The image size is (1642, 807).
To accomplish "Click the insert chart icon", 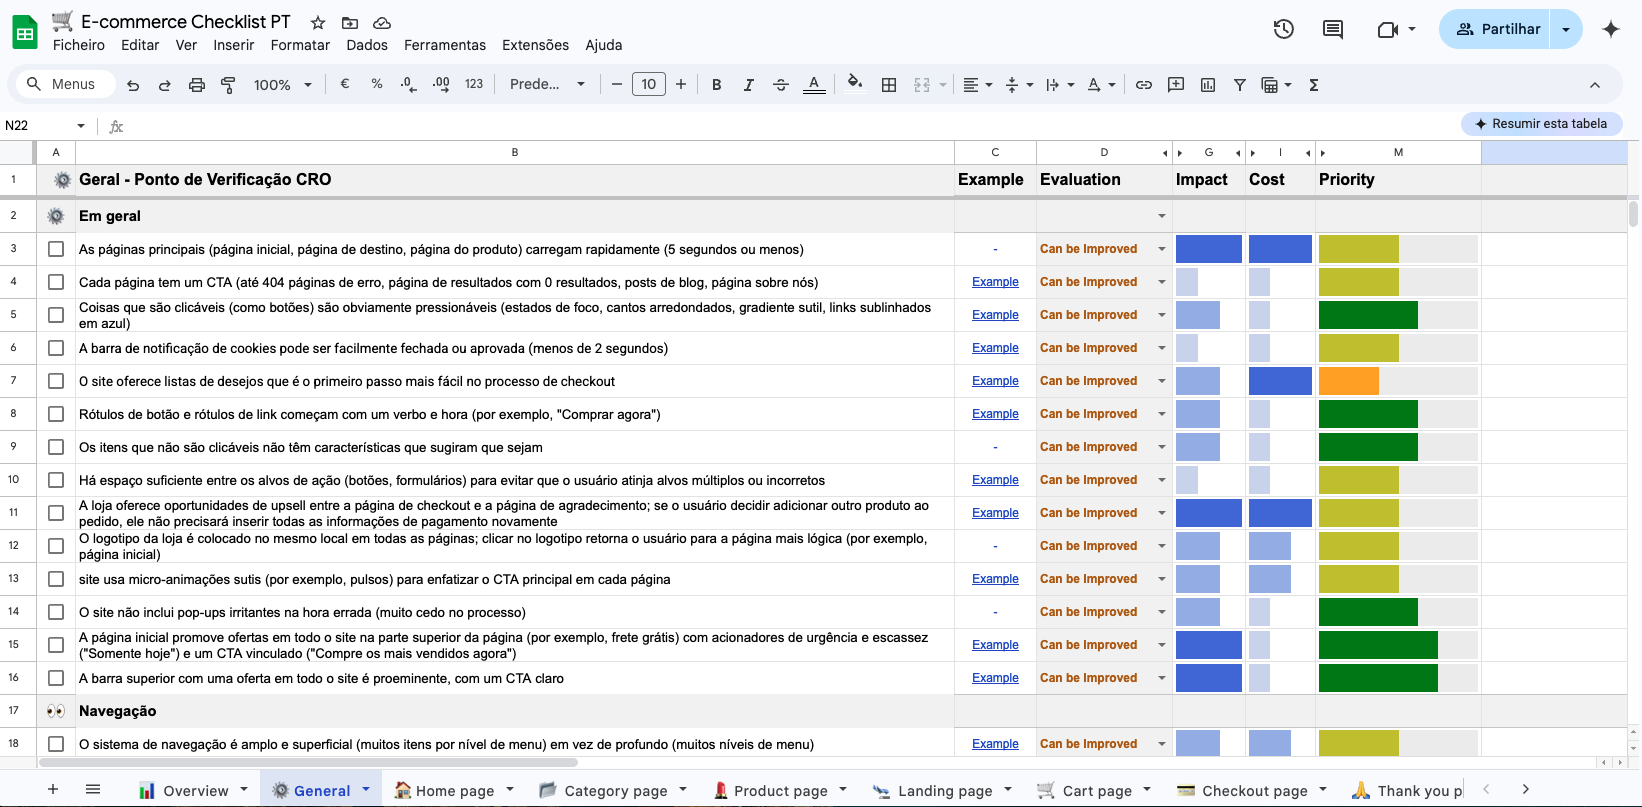I will pyautogui.click(x=1208, y=85).
